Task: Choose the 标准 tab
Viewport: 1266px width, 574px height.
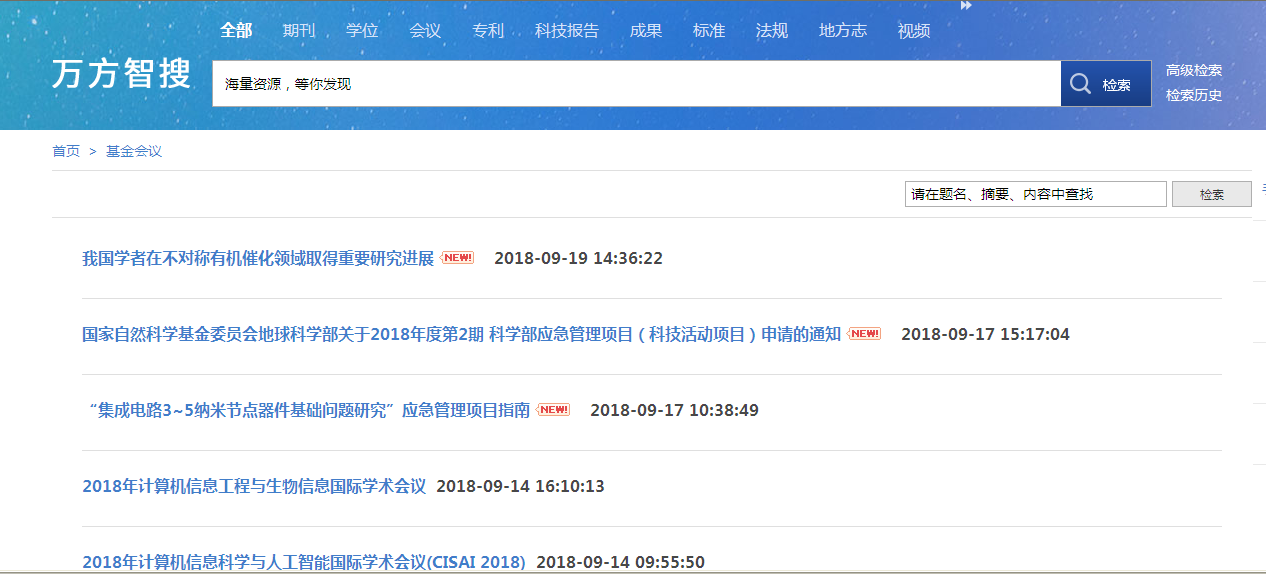Action: pos(709,31)
